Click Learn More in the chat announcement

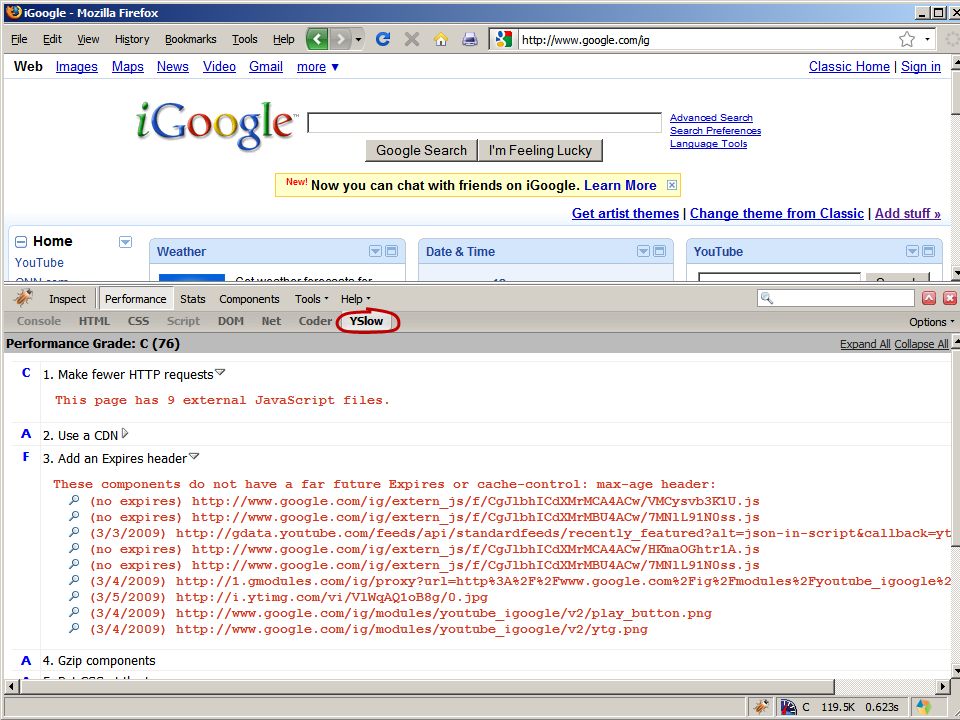[620, 186]
